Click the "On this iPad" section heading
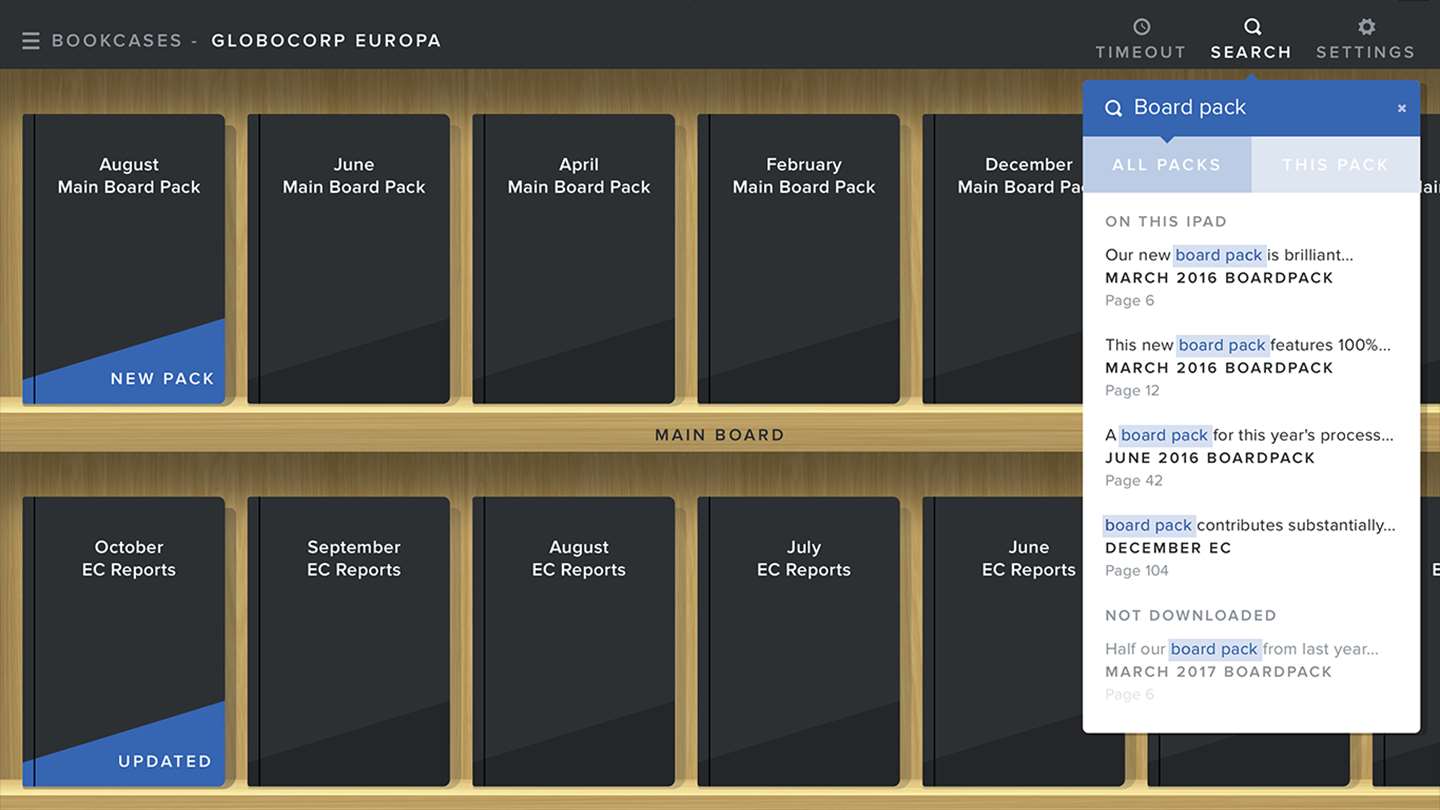 tap(1166, 222)
